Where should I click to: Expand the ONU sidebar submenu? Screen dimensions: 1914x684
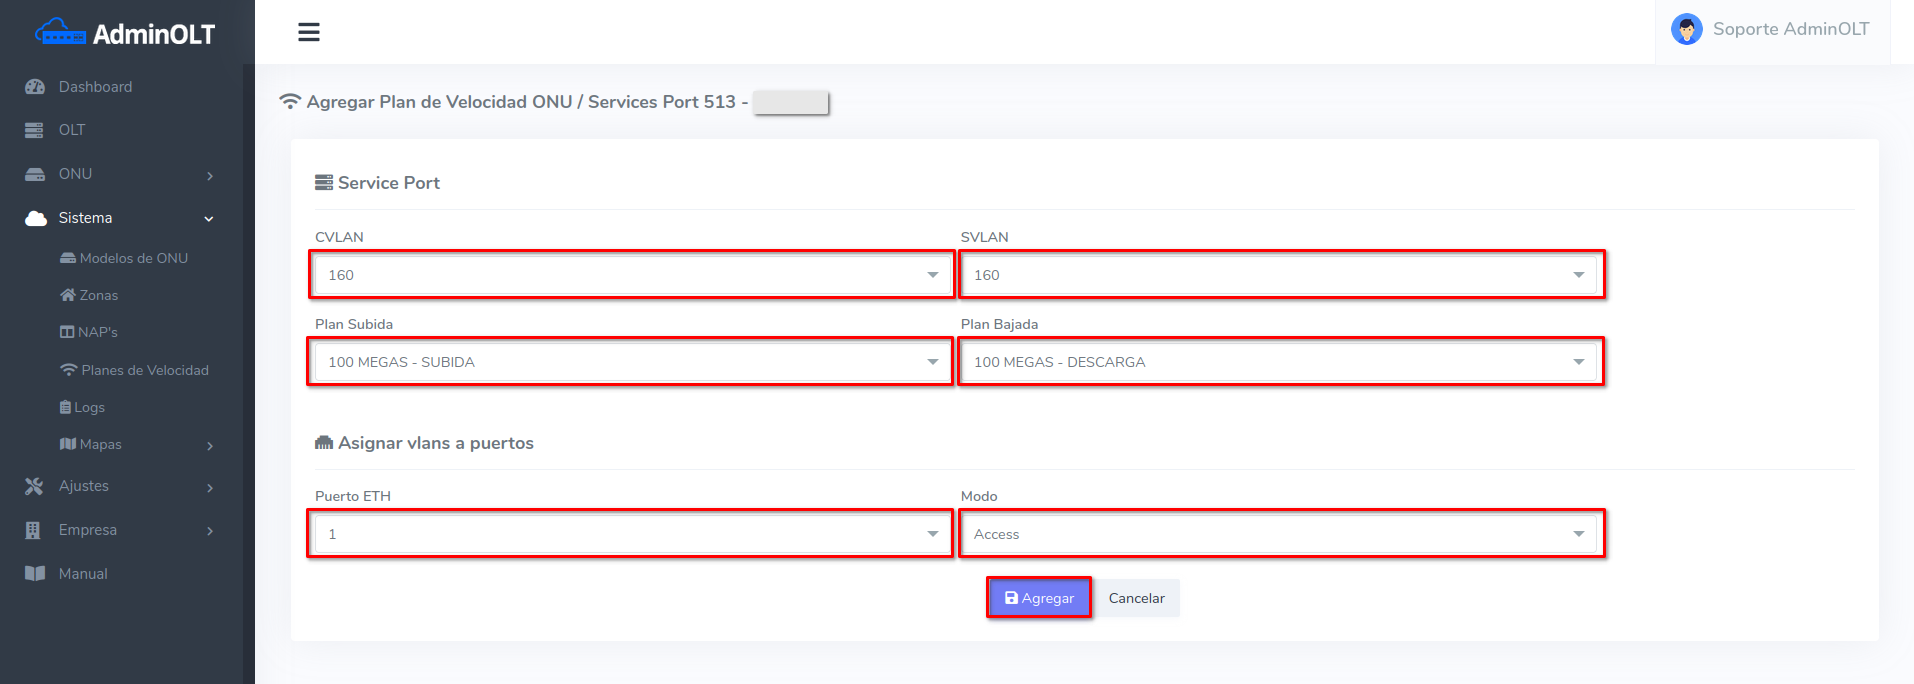pos(120,174)
